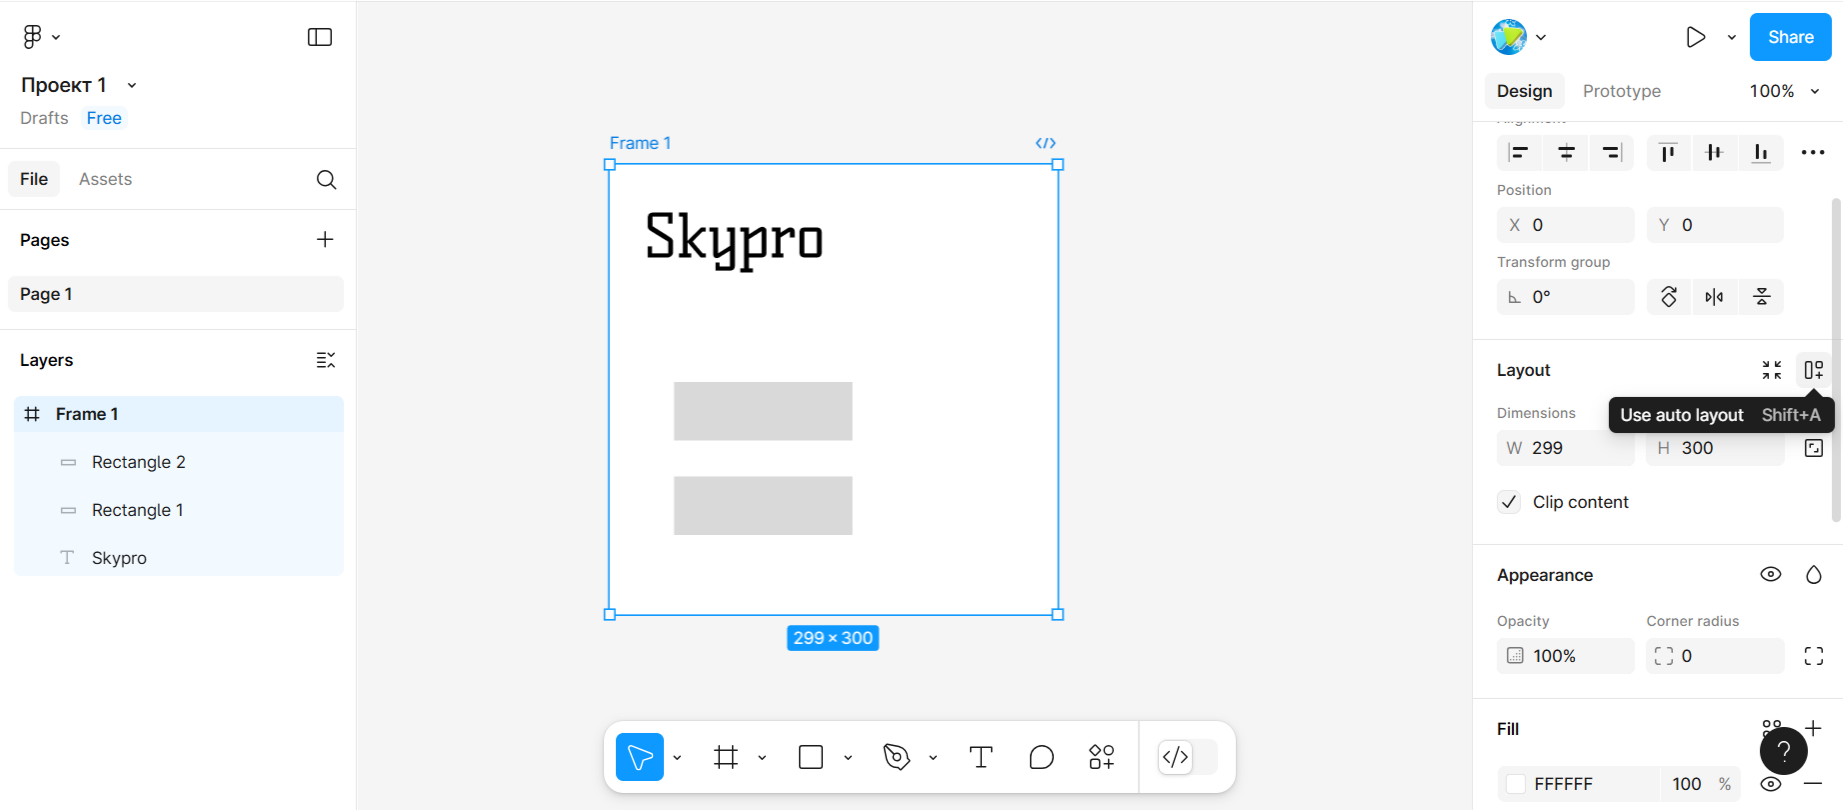
Task: Search layers with the magnifier icon
Action: (326, 179)
